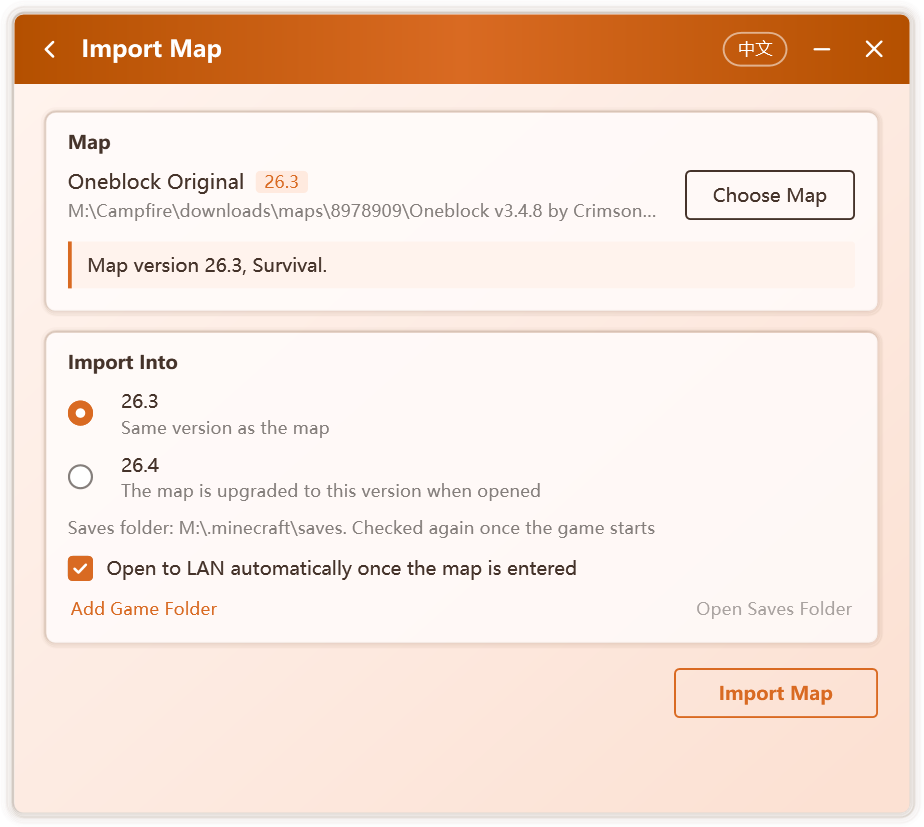924x827 pixels.
Task: Click the "Saves folder: M:\.minecraft\saves" text
Action: [x=206, y=528]
